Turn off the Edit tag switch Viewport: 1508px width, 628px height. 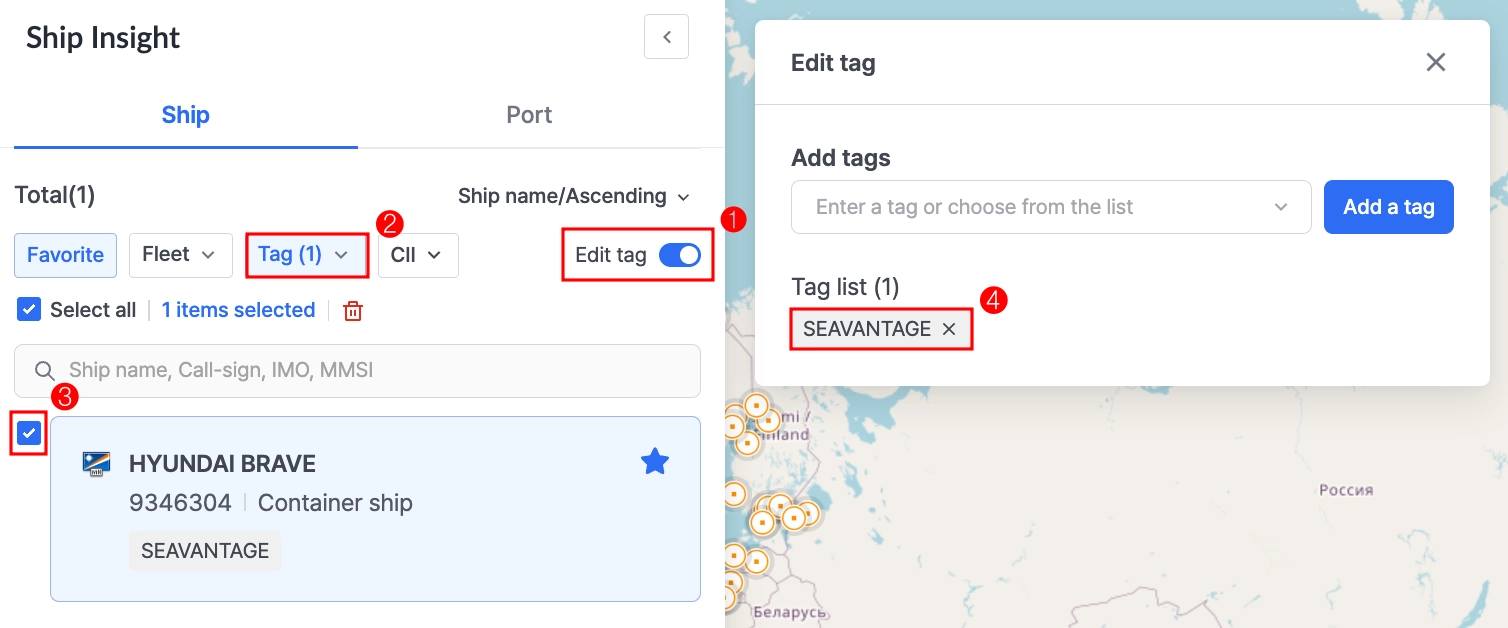tap(680, 255)
